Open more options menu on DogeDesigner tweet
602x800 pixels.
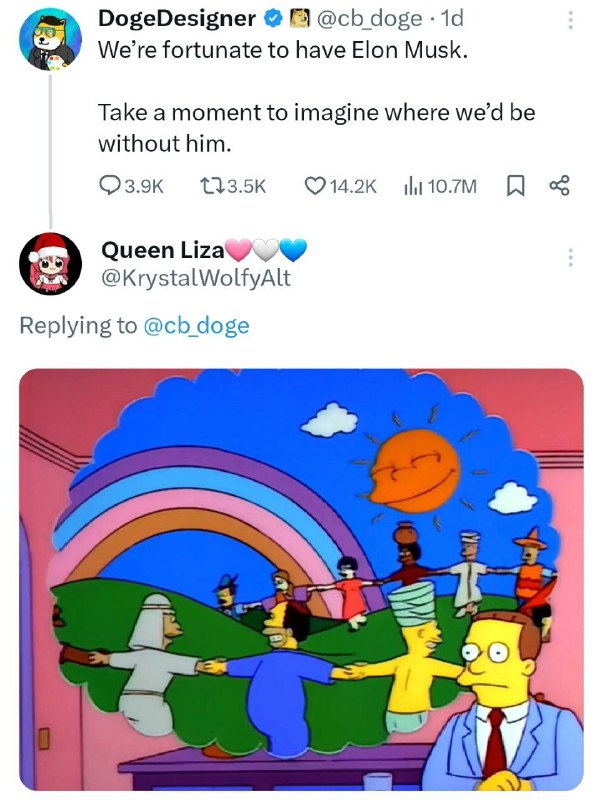point(570,20)
